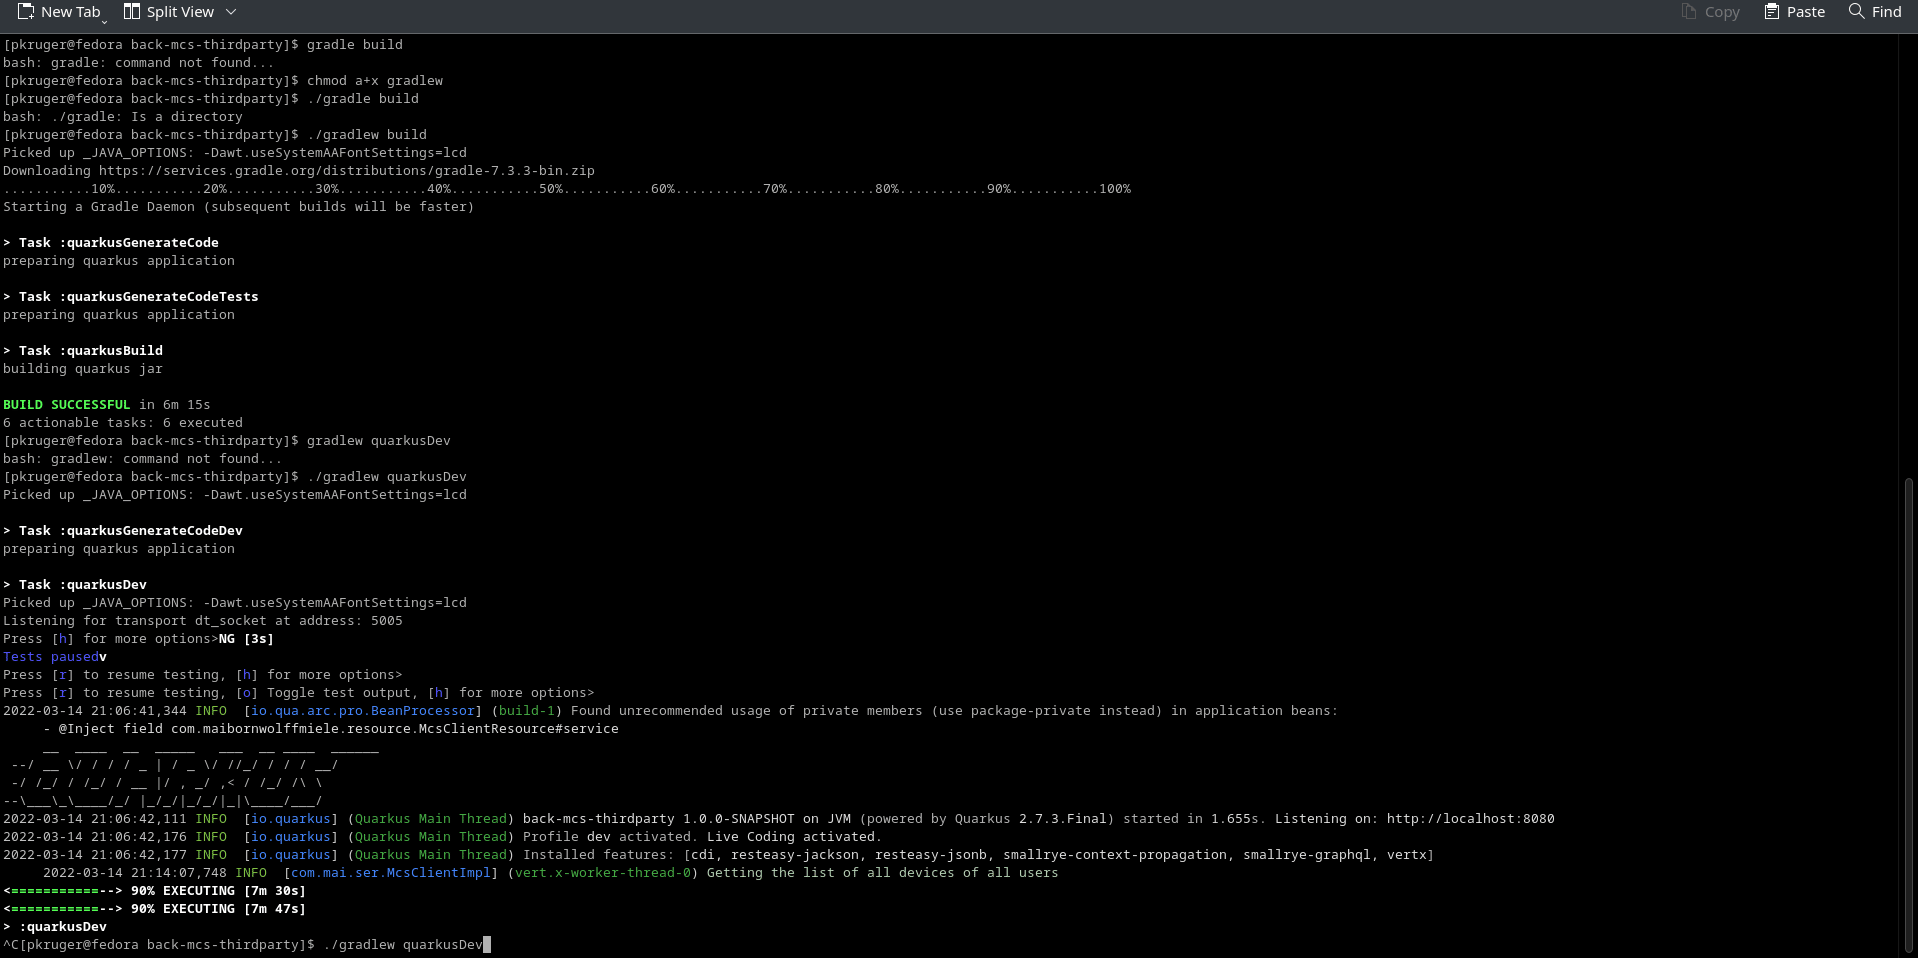Click the 'Task :quarkusBuild' line
The image size is (1918, 958).
pos(83,351)
